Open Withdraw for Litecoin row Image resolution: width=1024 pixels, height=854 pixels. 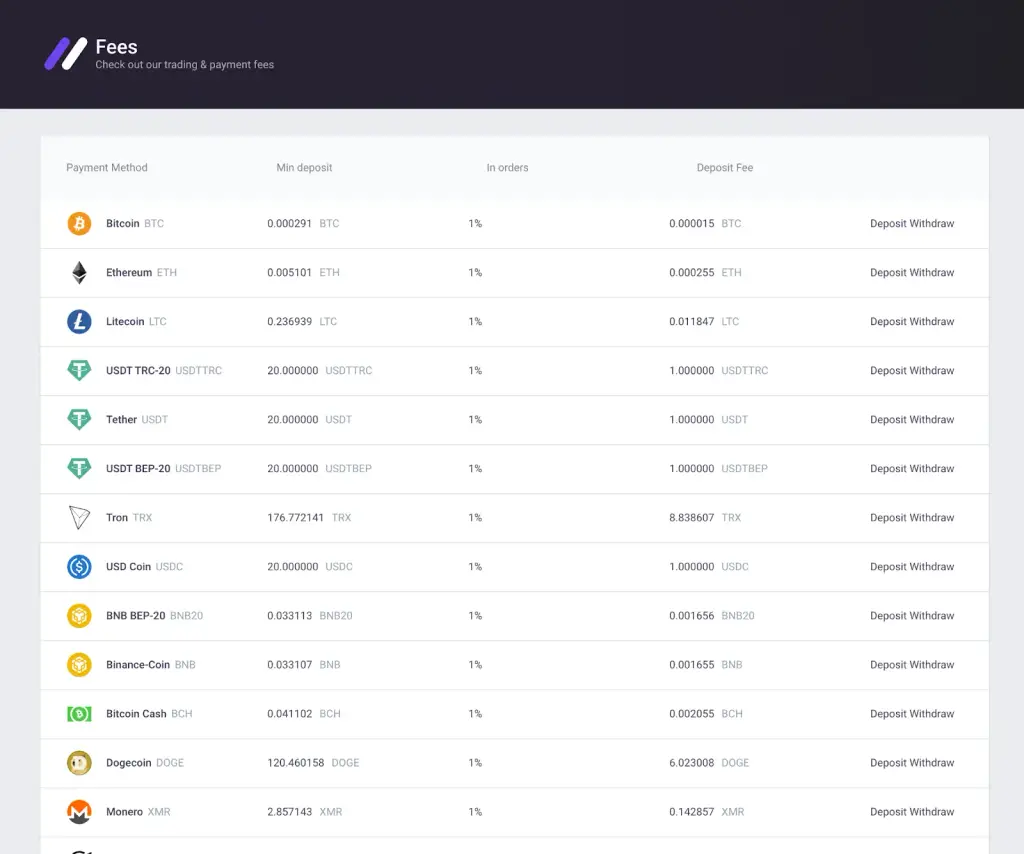(x=931, y=321)
